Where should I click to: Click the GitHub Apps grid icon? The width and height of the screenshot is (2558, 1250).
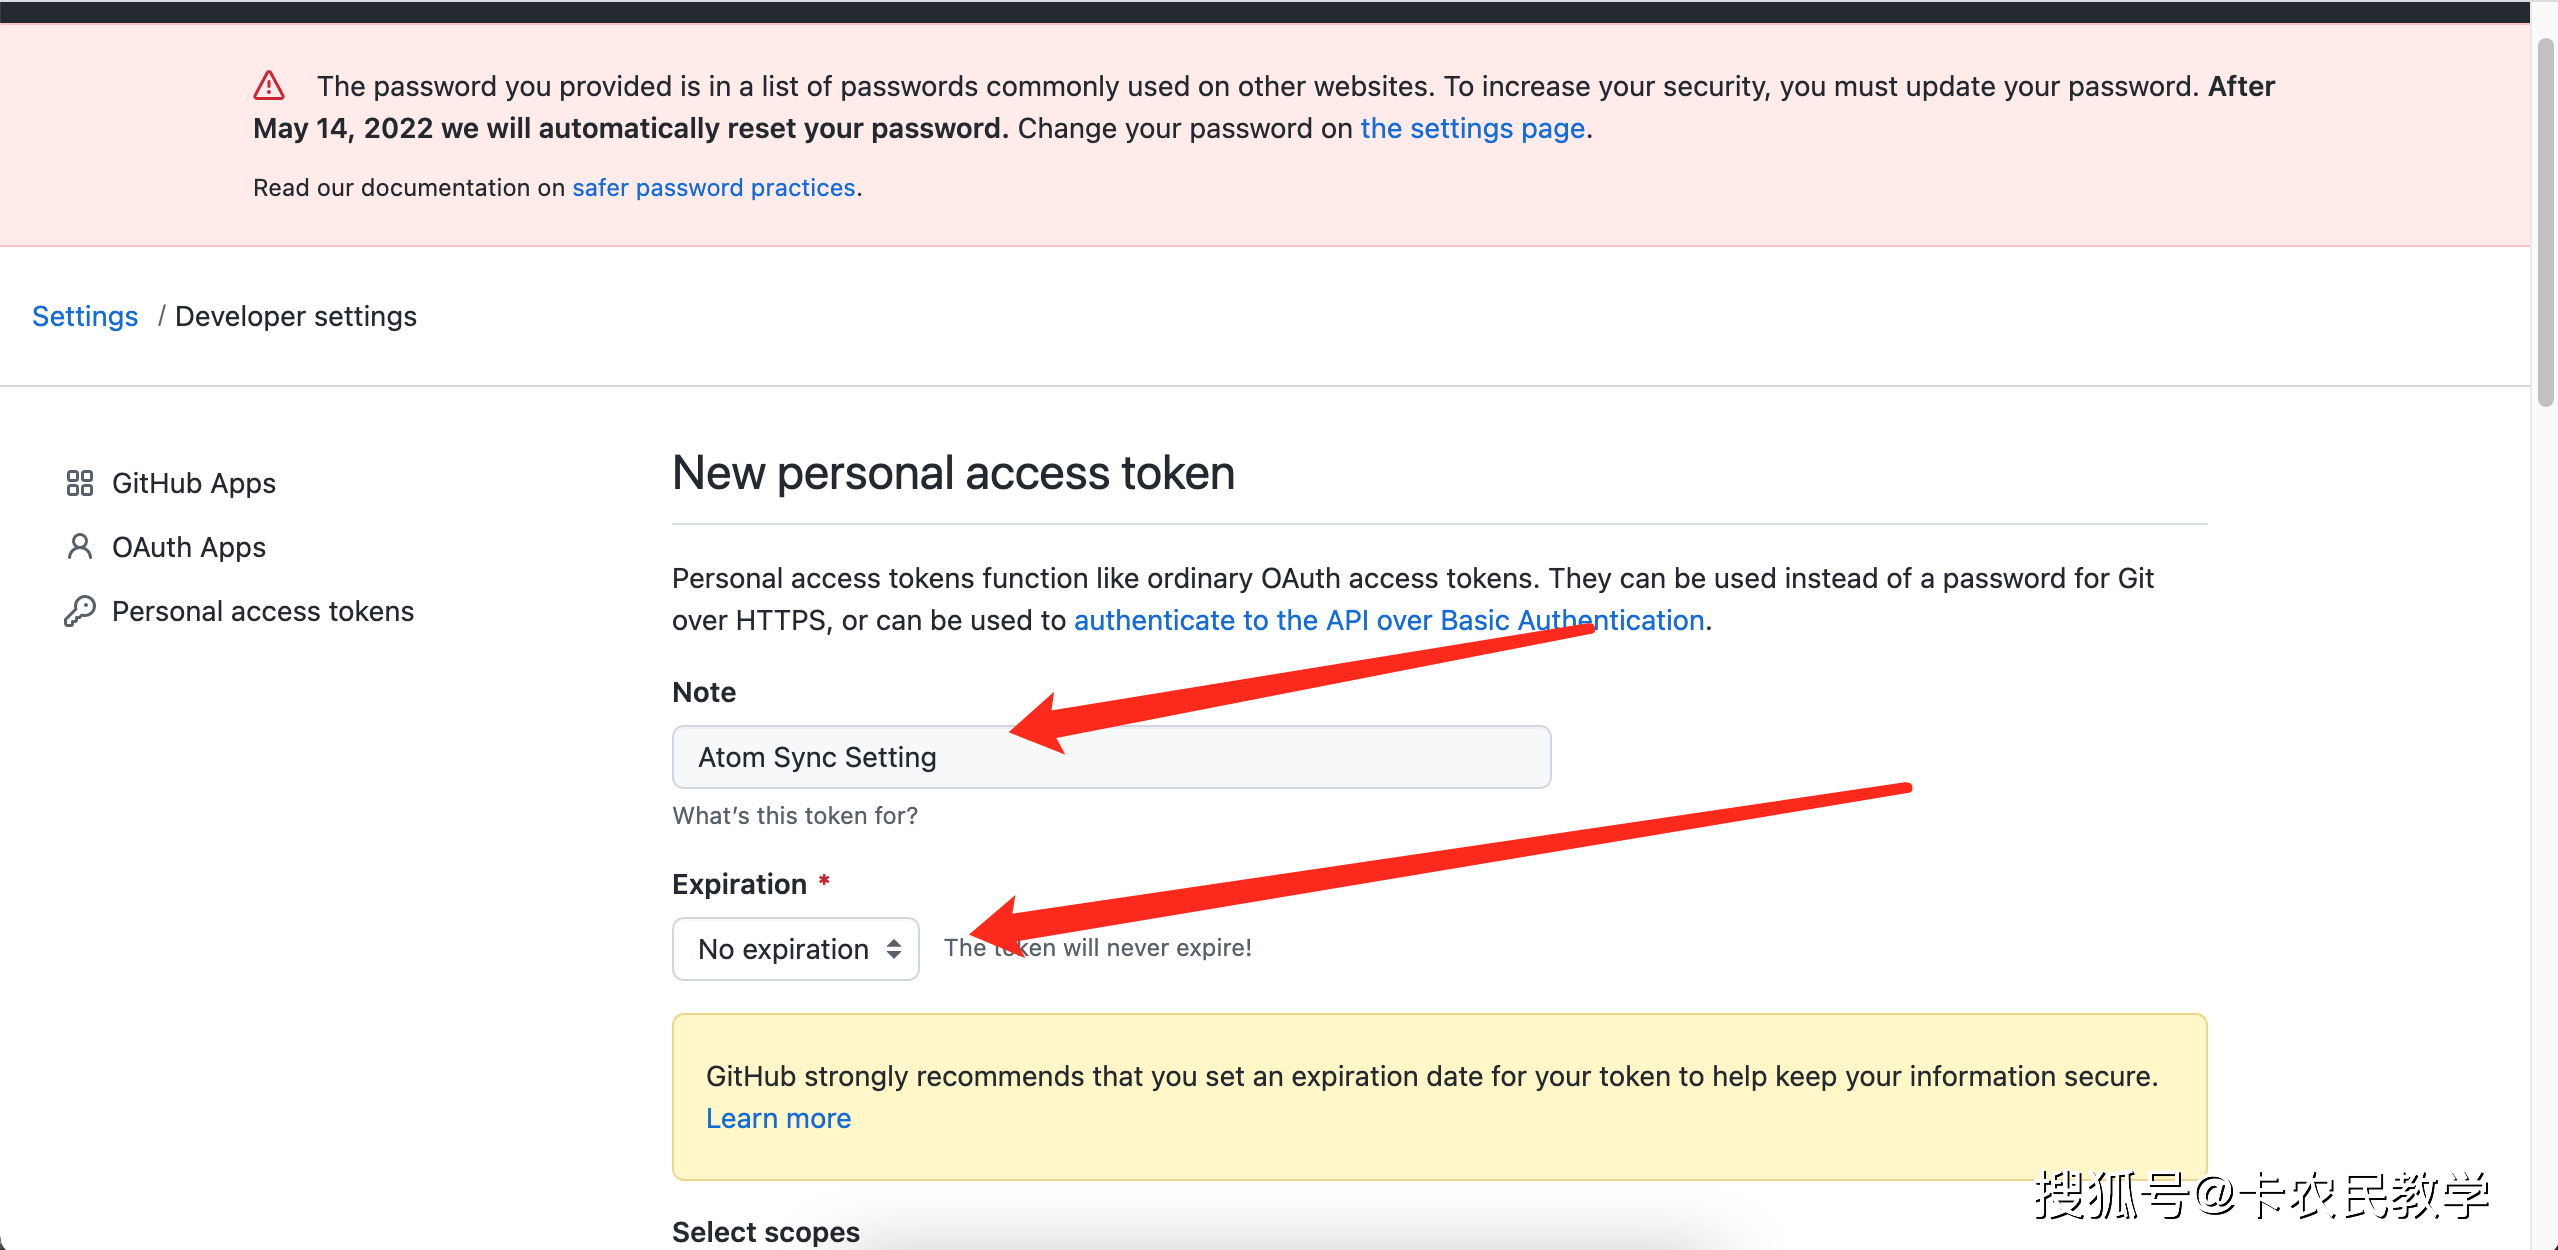coord(80,483)
